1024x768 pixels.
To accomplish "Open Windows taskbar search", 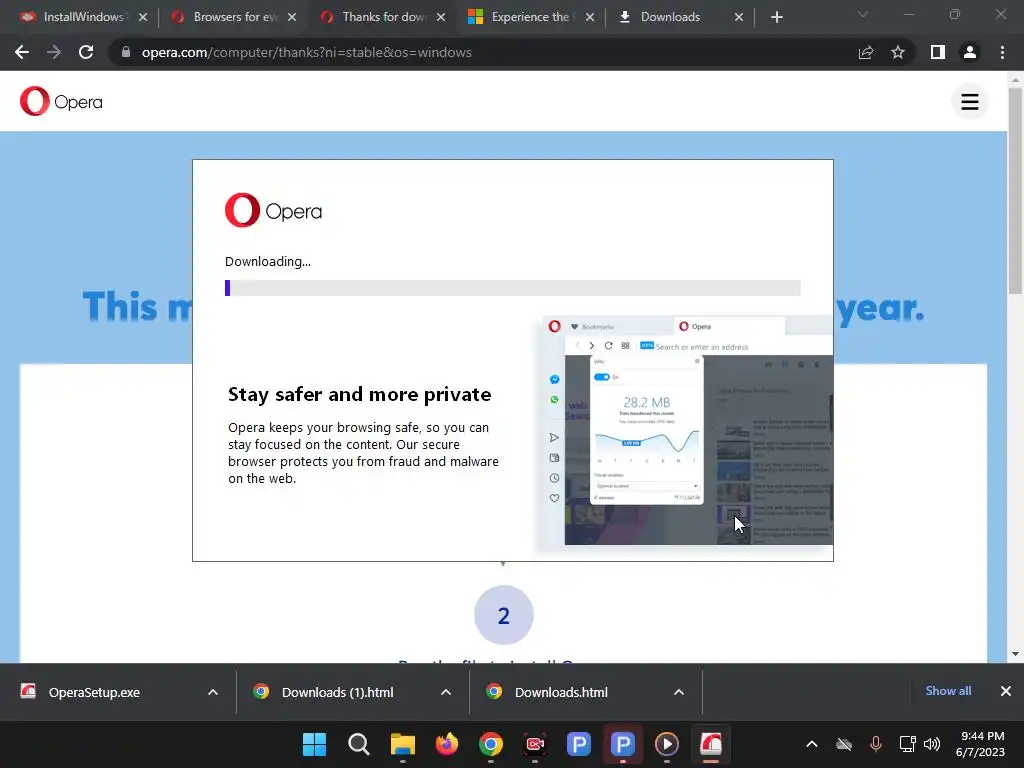I will point(359,744).
